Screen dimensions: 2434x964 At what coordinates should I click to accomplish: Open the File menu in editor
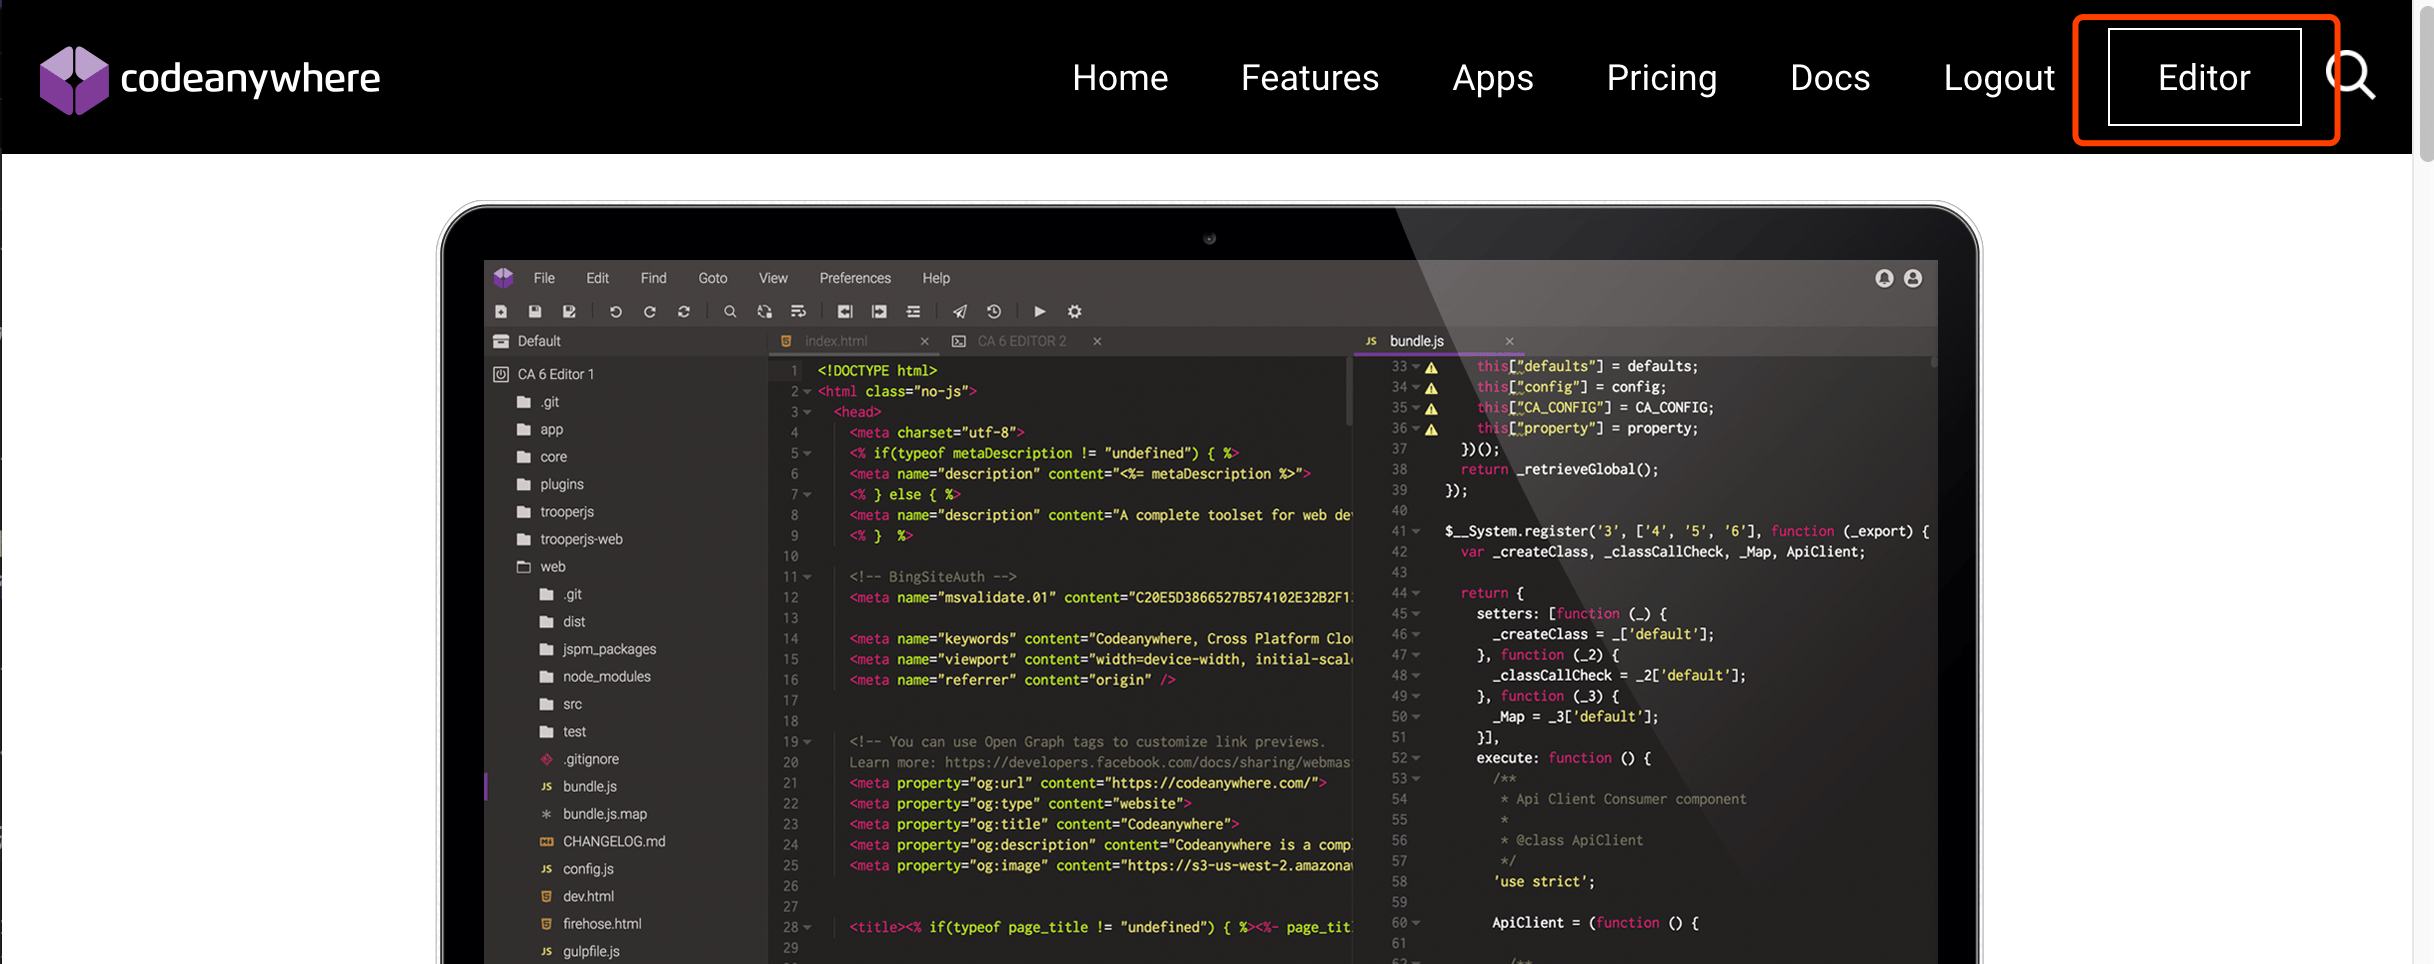click(544, 278)
